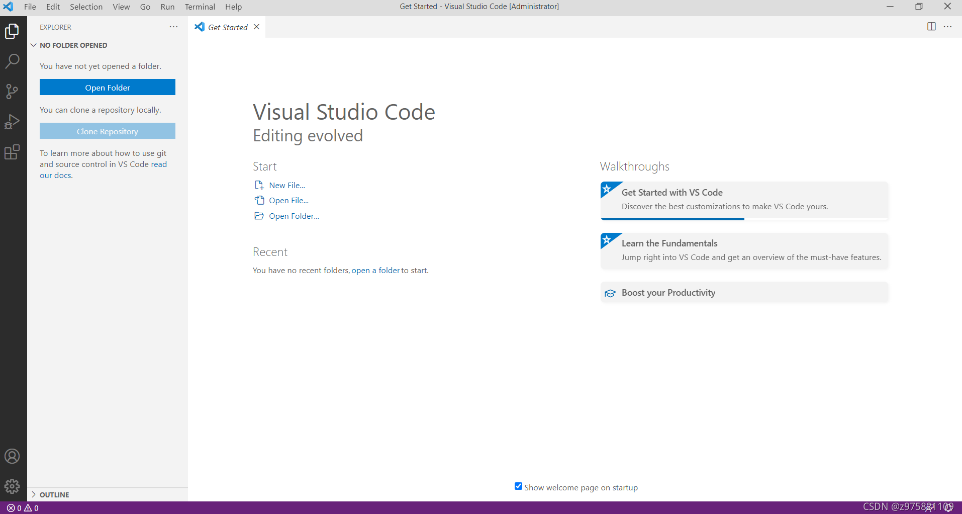The image size is (962, 514).
Task: Open Learn the Fundamentals walkthrough
Action: tap(744, 250)
